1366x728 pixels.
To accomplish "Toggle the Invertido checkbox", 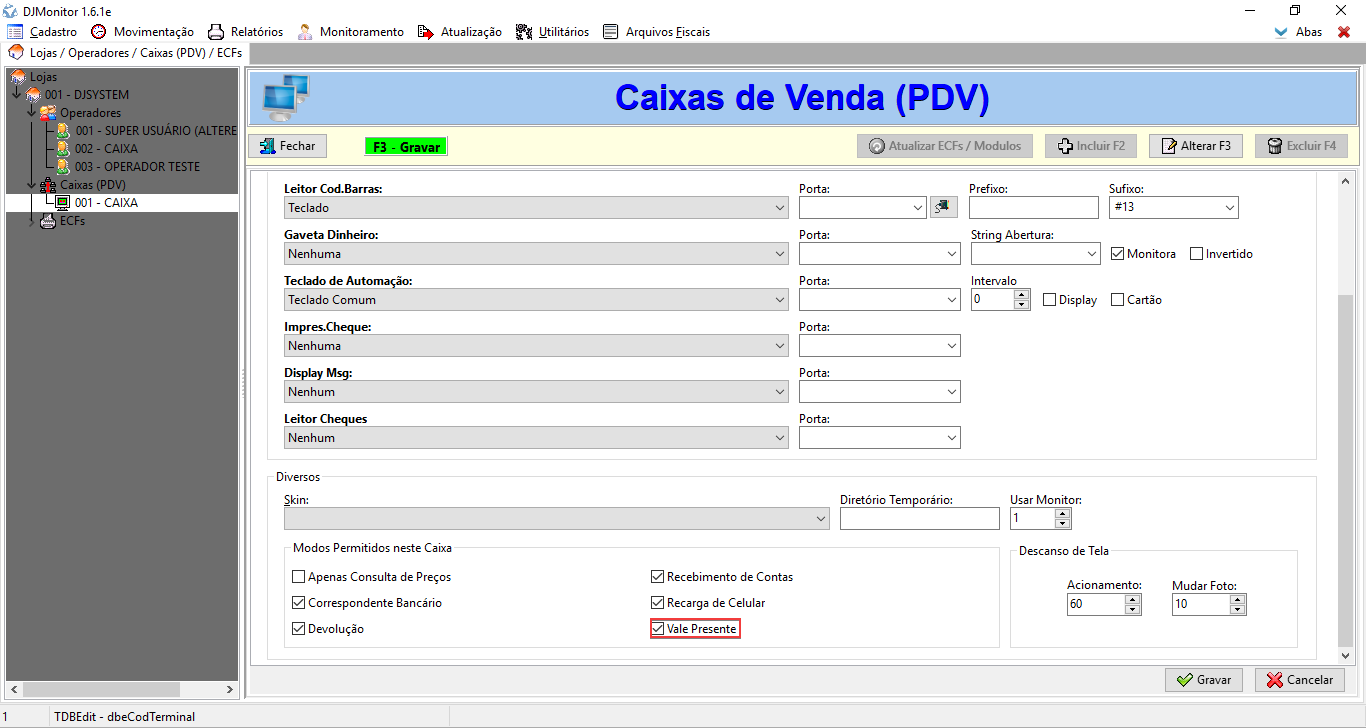I will 1197,254.
